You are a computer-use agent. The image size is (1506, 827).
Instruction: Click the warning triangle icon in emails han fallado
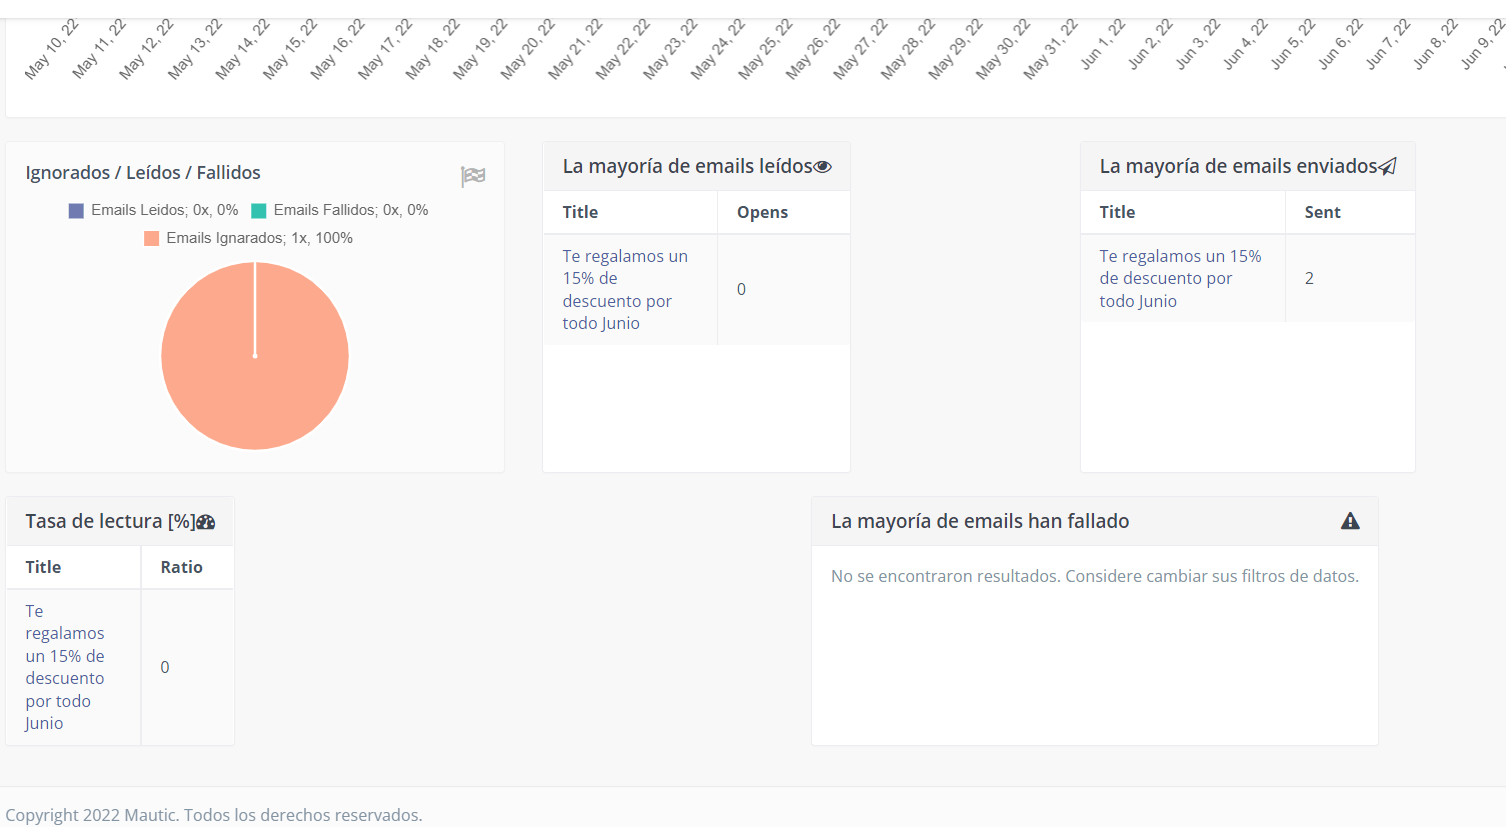click(1350, 521)
